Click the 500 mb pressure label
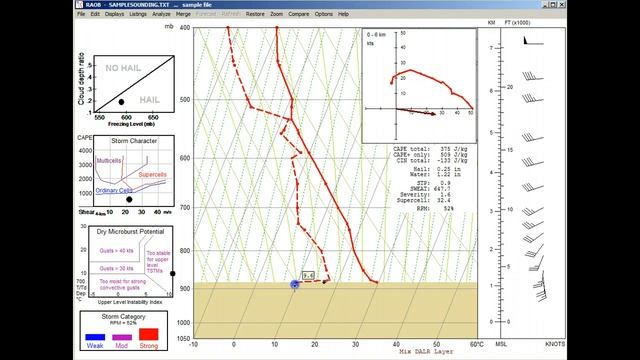The height and width of the screenshot is (360, 640). coord(185,100)
